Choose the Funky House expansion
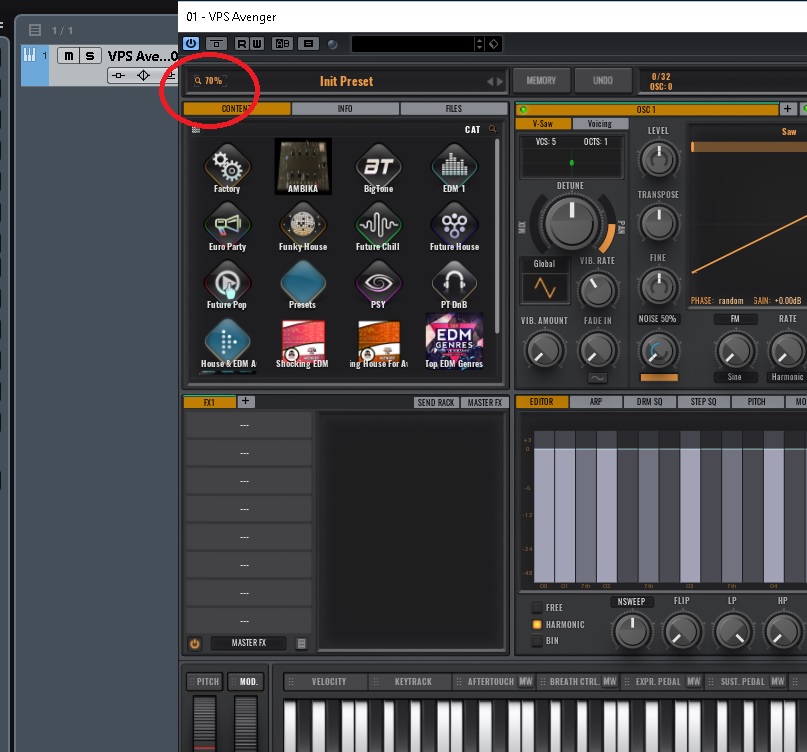 [x=303, y=226]
